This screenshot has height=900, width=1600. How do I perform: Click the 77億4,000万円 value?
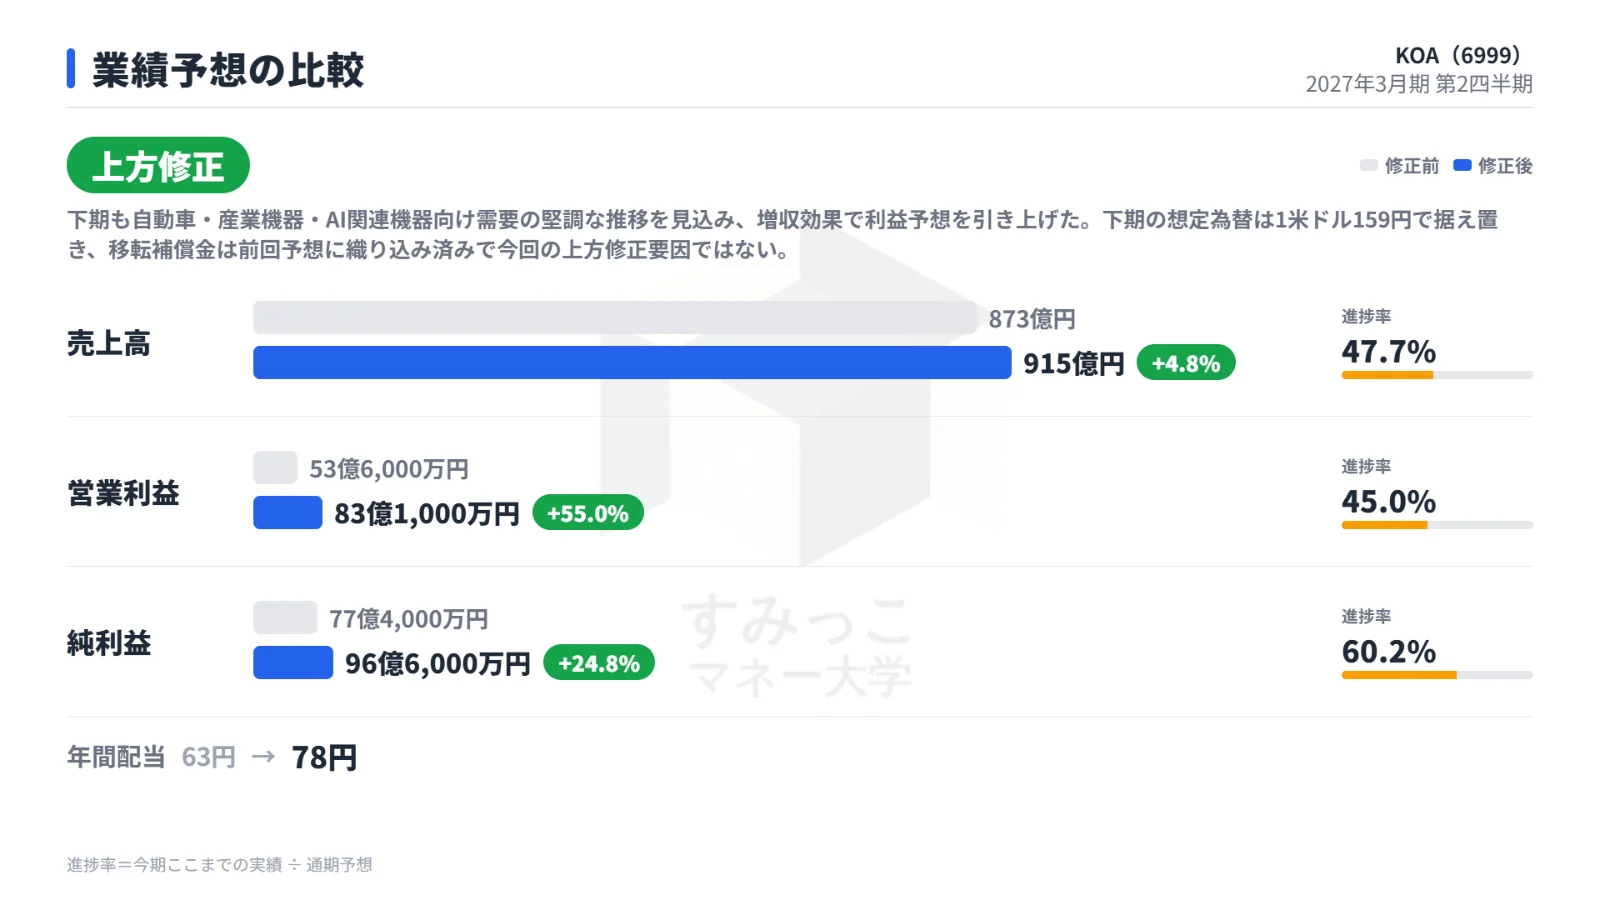coord(409,619)
